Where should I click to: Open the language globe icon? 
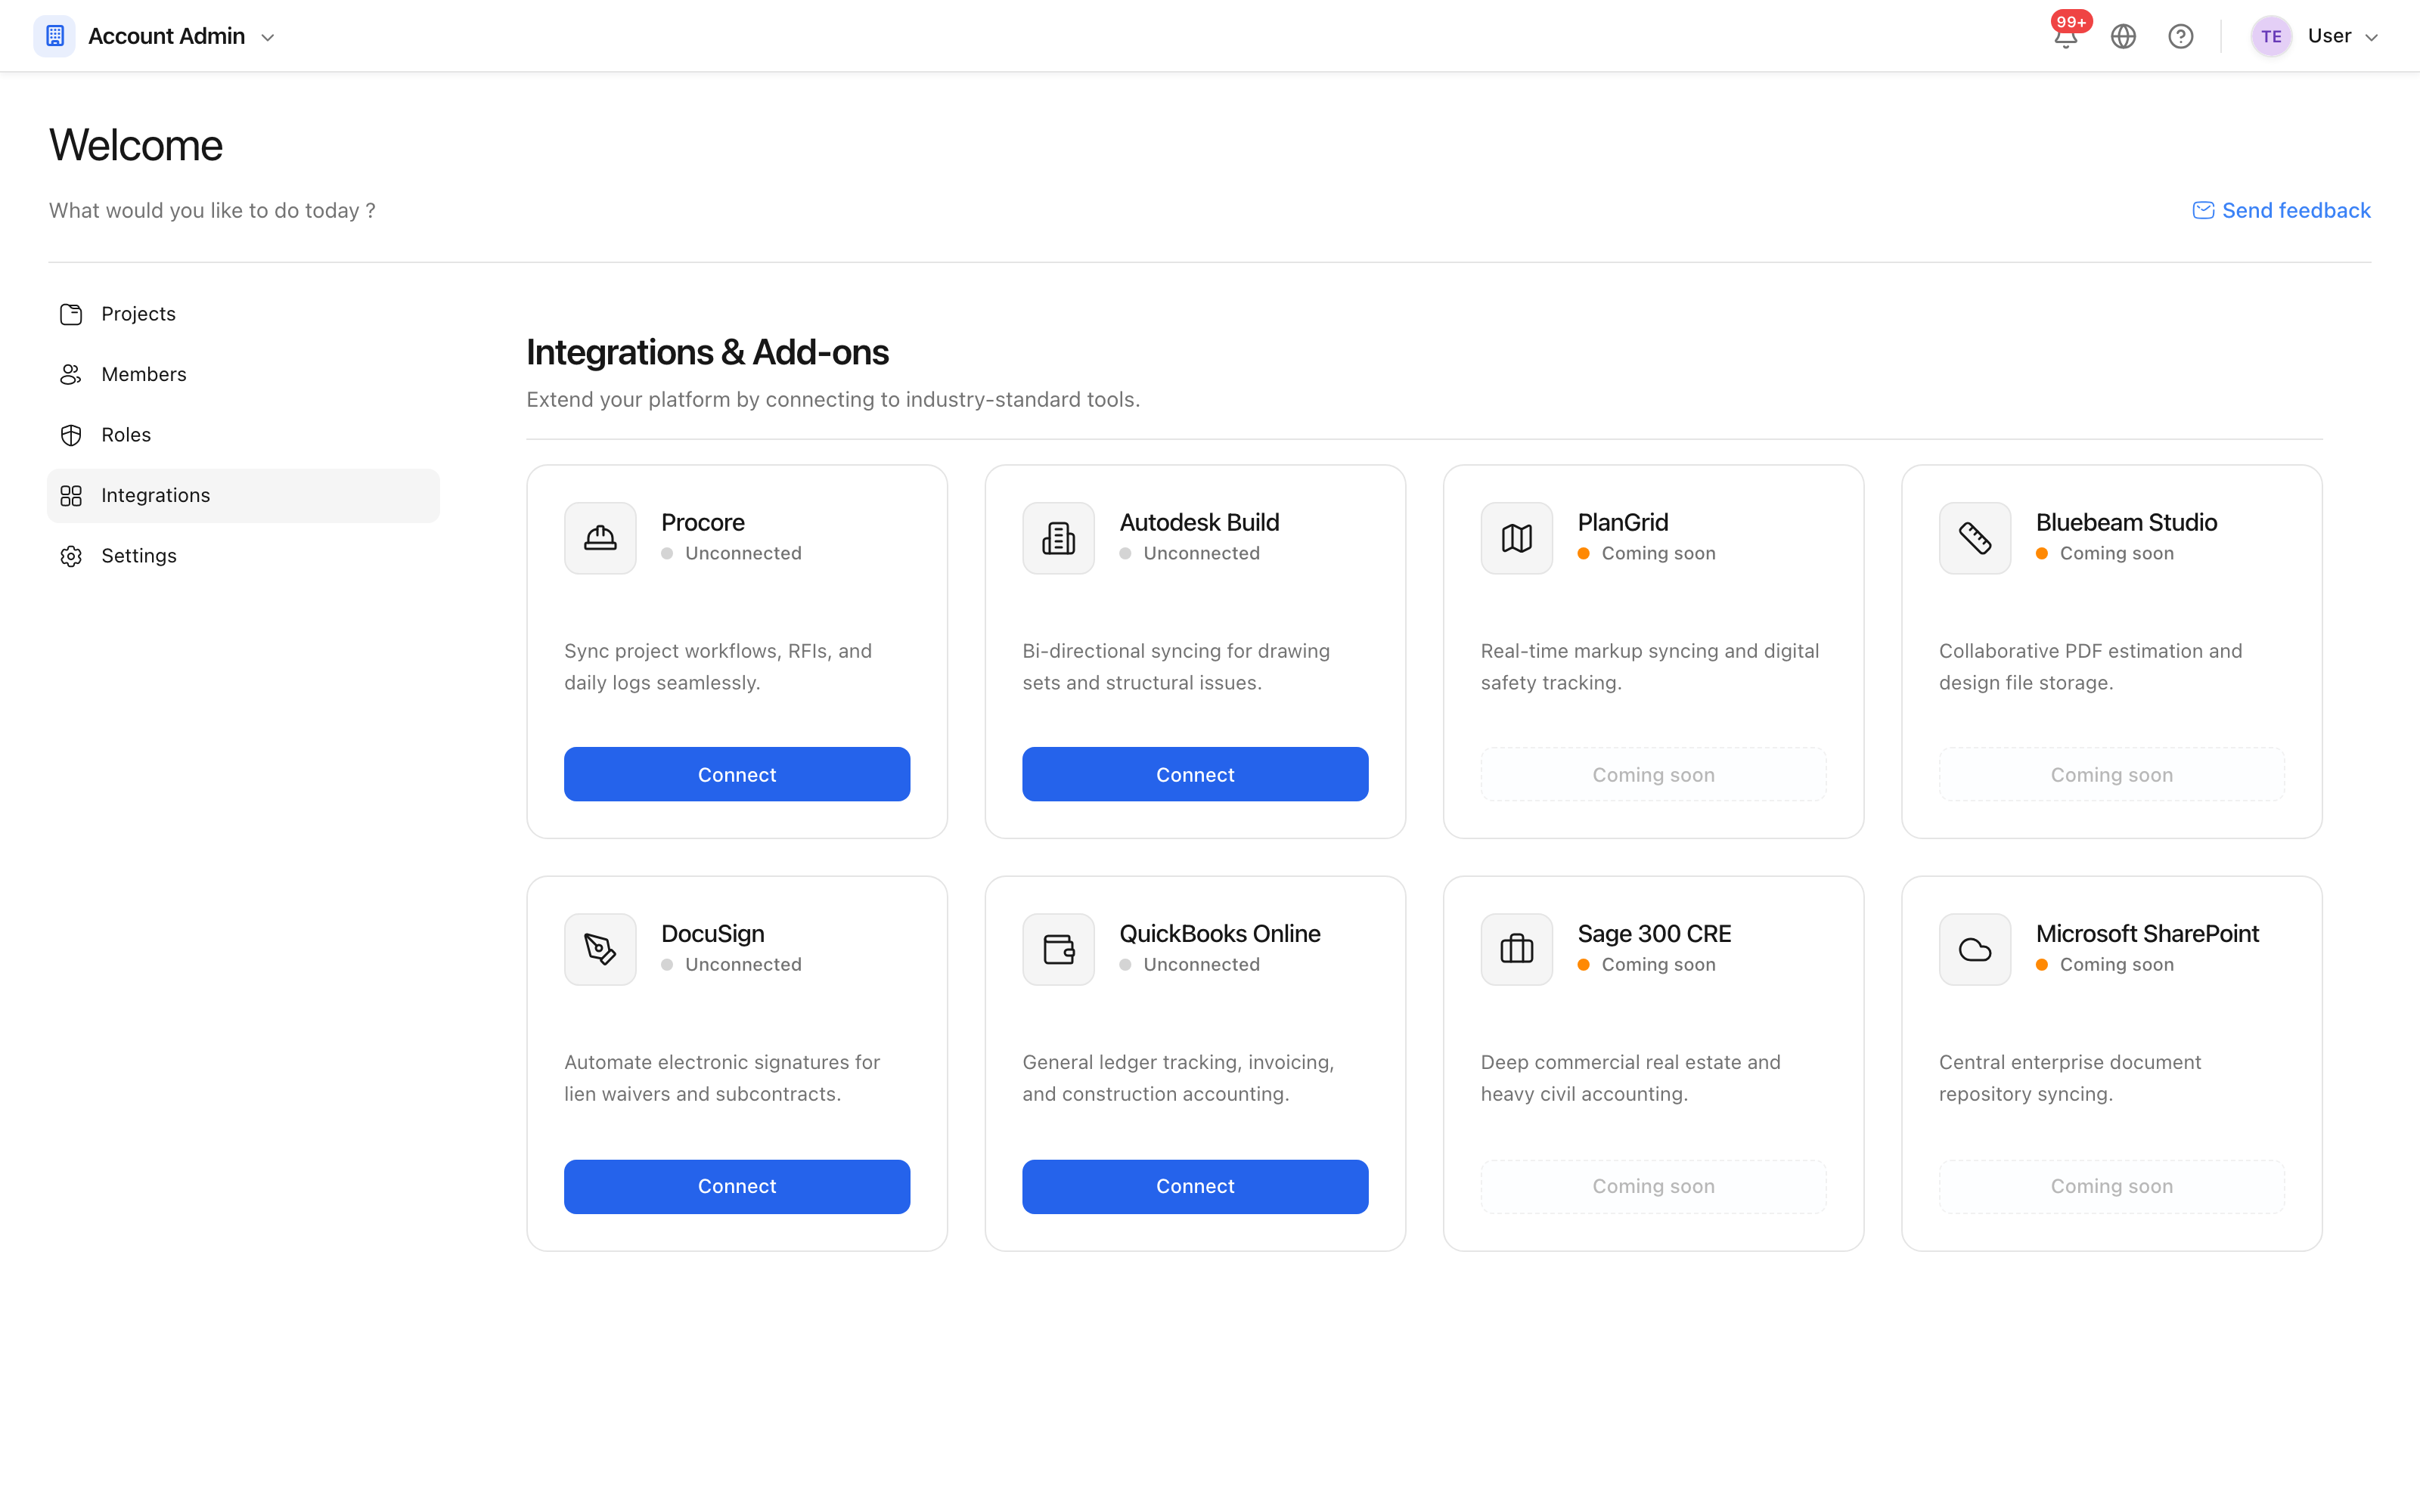point(2123,36)
